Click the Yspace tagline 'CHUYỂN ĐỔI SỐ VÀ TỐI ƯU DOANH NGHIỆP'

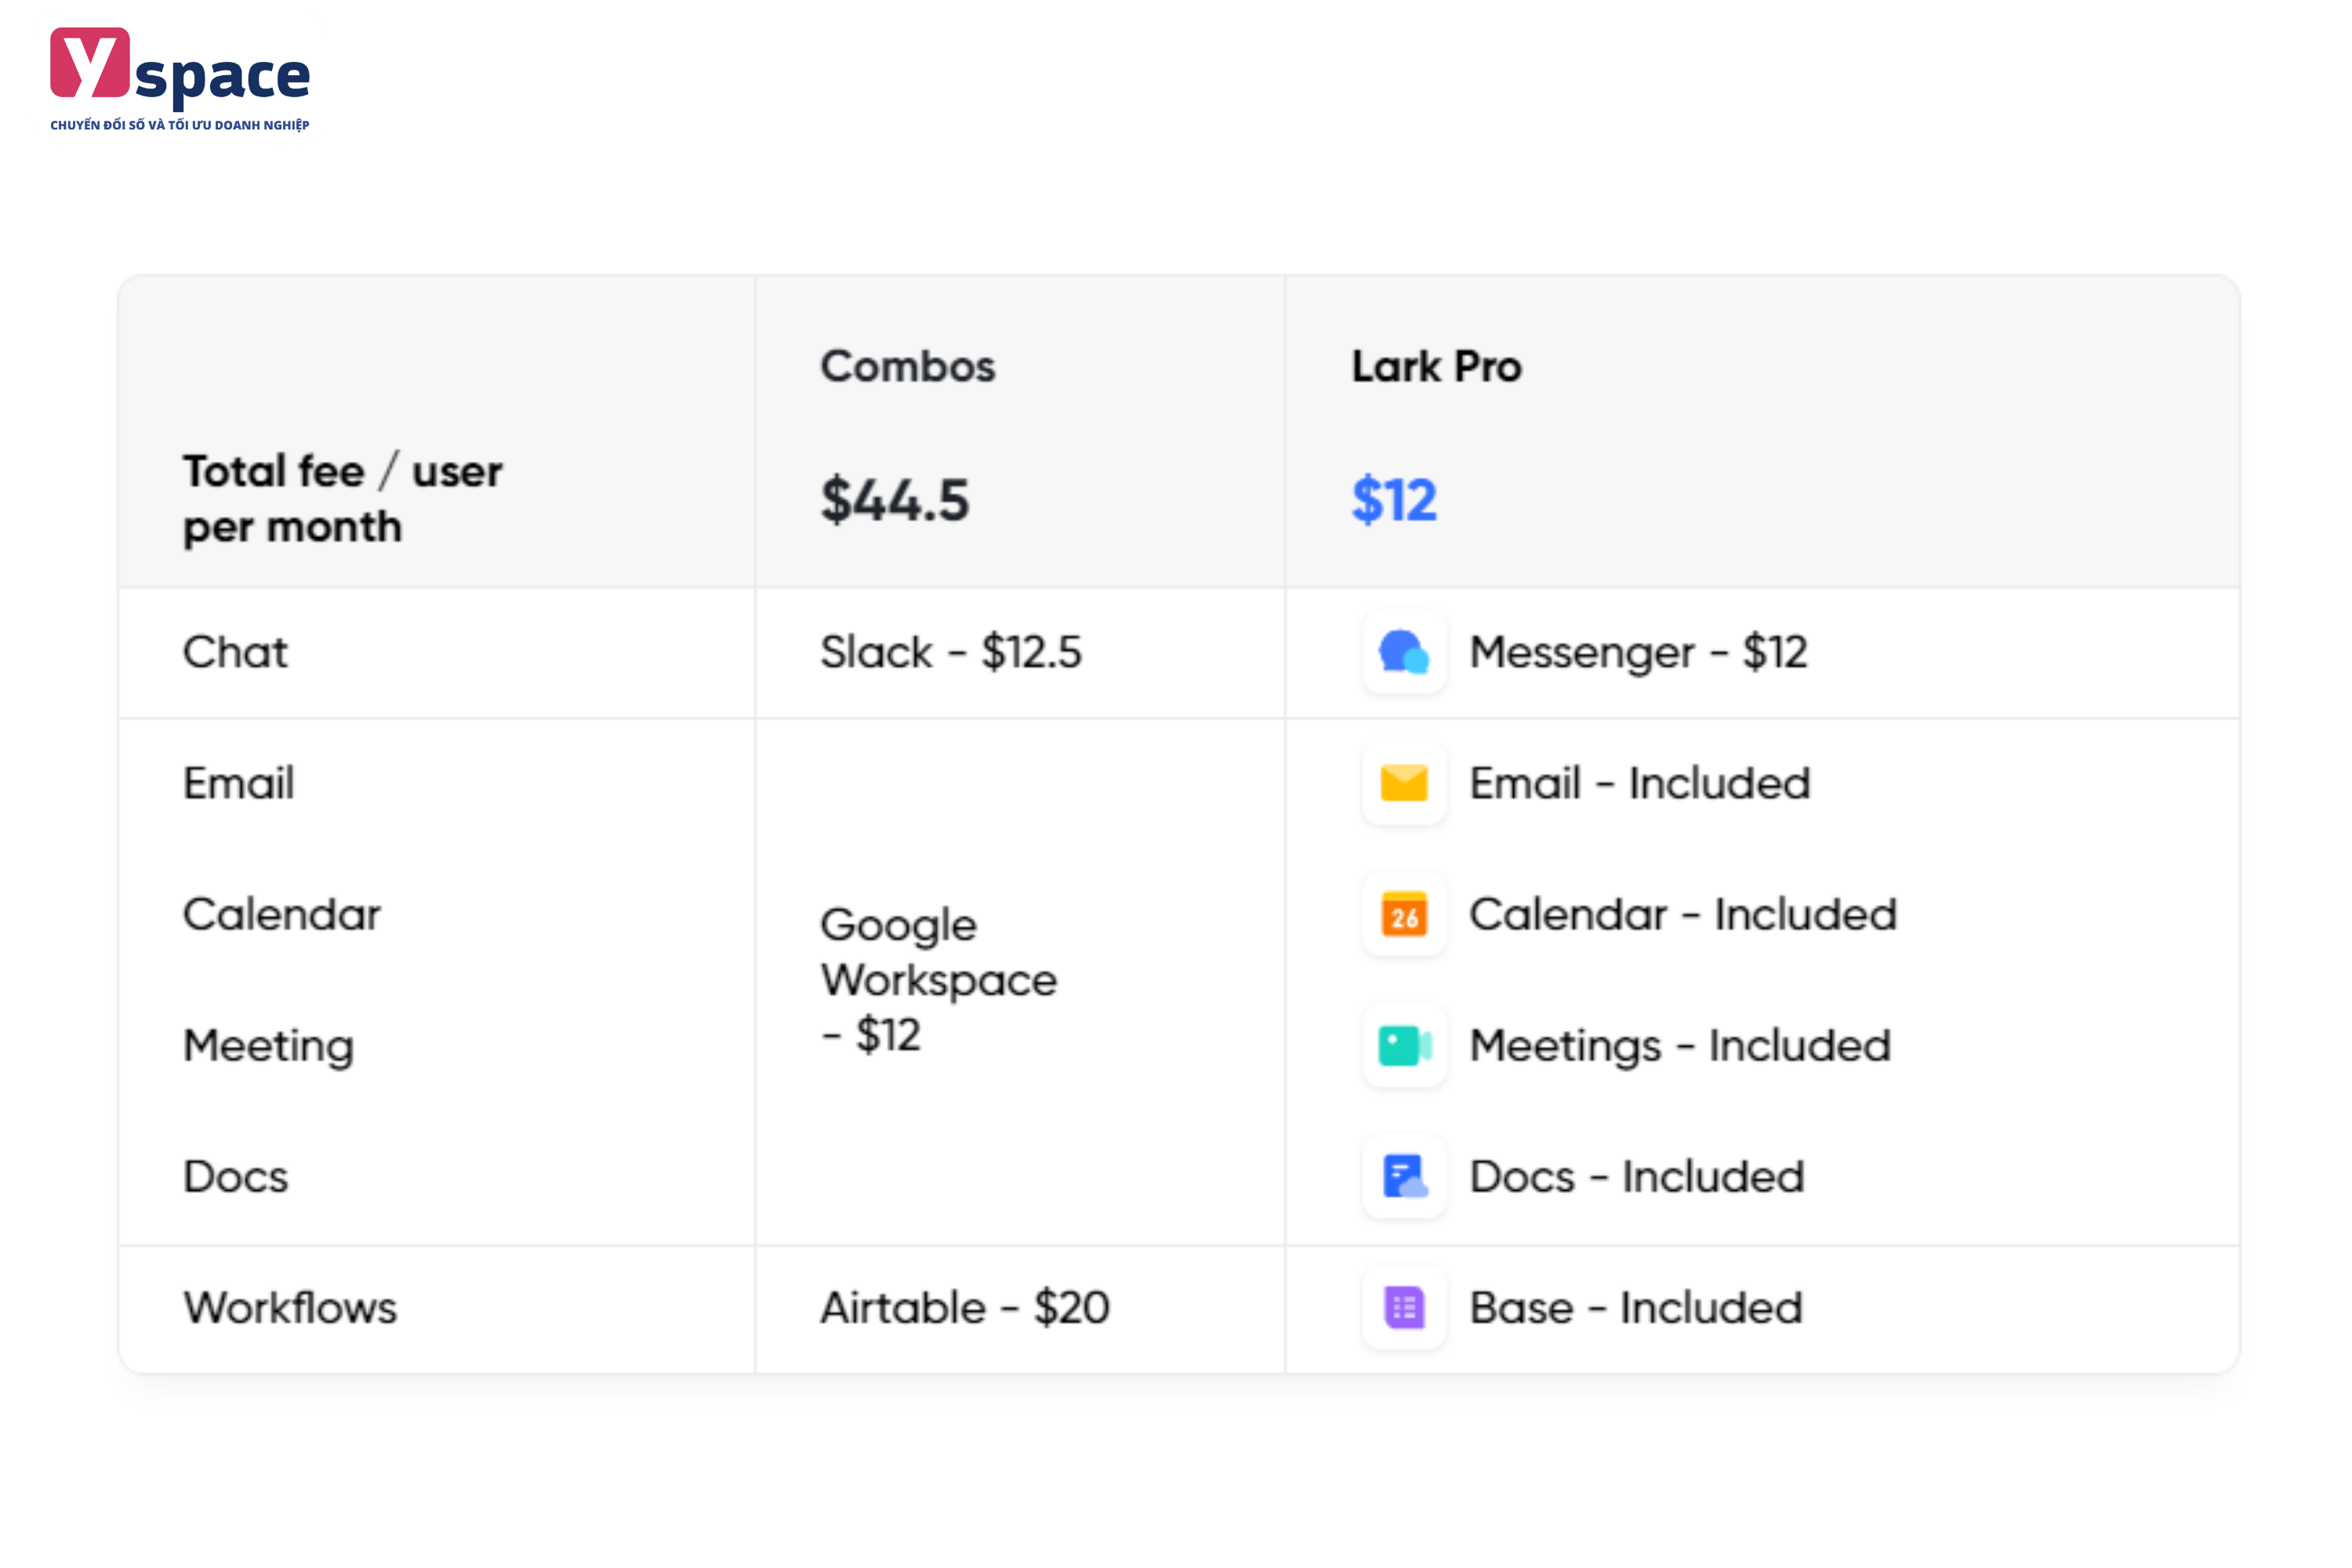[180, 125]
